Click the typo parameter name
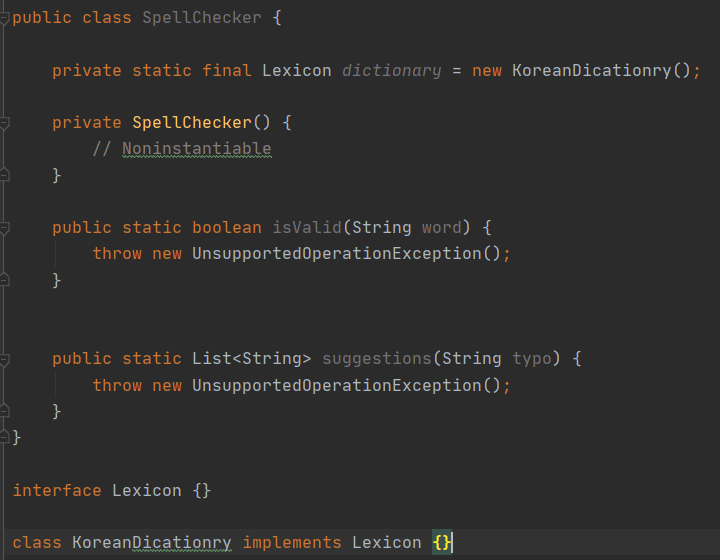Screen dimensions: 720x560 pyautogui.click(x=532, y=358)
